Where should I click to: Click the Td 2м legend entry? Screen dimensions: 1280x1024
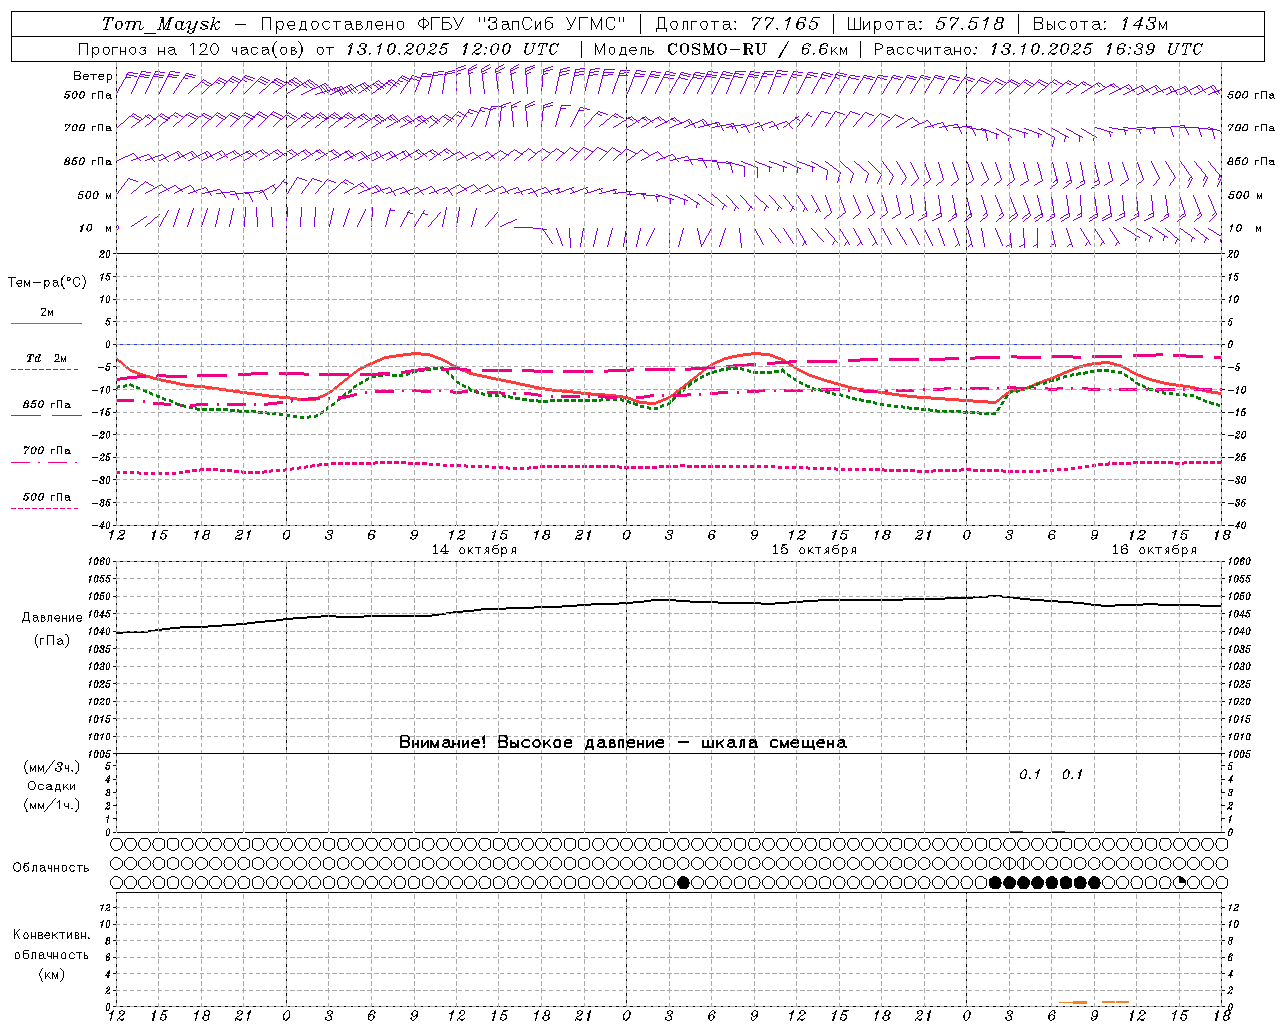46,359
